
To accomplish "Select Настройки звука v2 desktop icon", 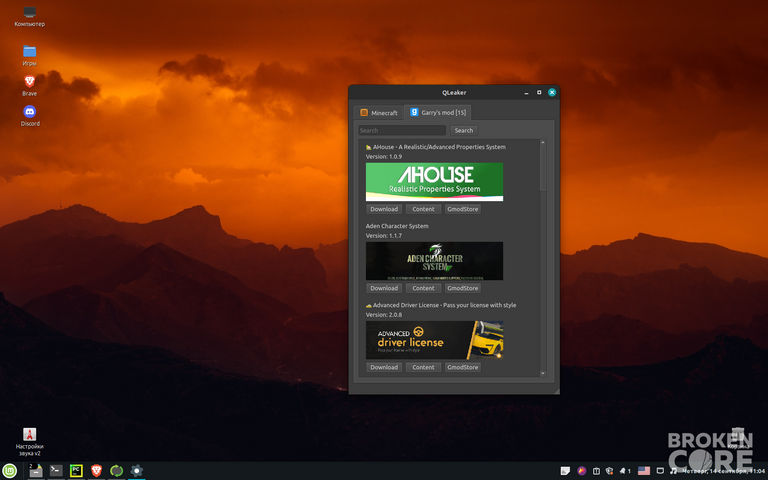I will (x=29, y=442).
